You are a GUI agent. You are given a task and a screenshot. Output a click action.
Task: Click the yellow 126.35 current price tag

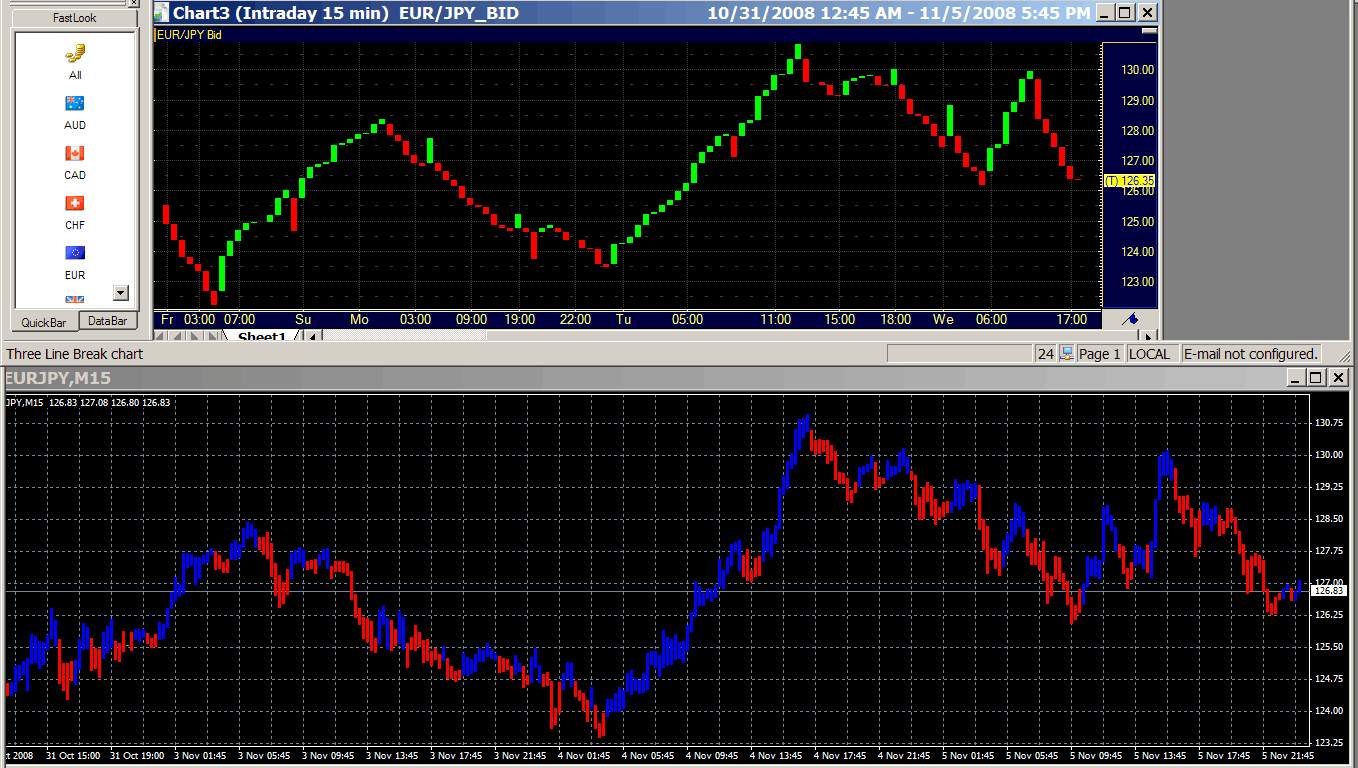point(1130,181)
